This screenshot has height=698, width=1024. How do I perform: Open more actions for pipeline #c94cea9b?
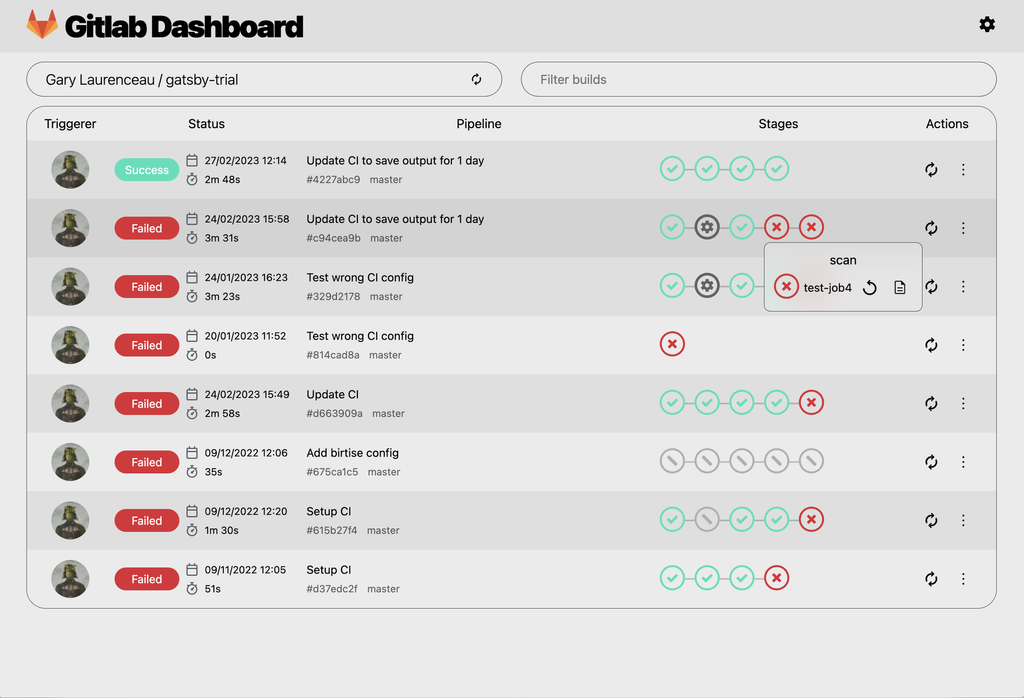(x=963, y=228)
